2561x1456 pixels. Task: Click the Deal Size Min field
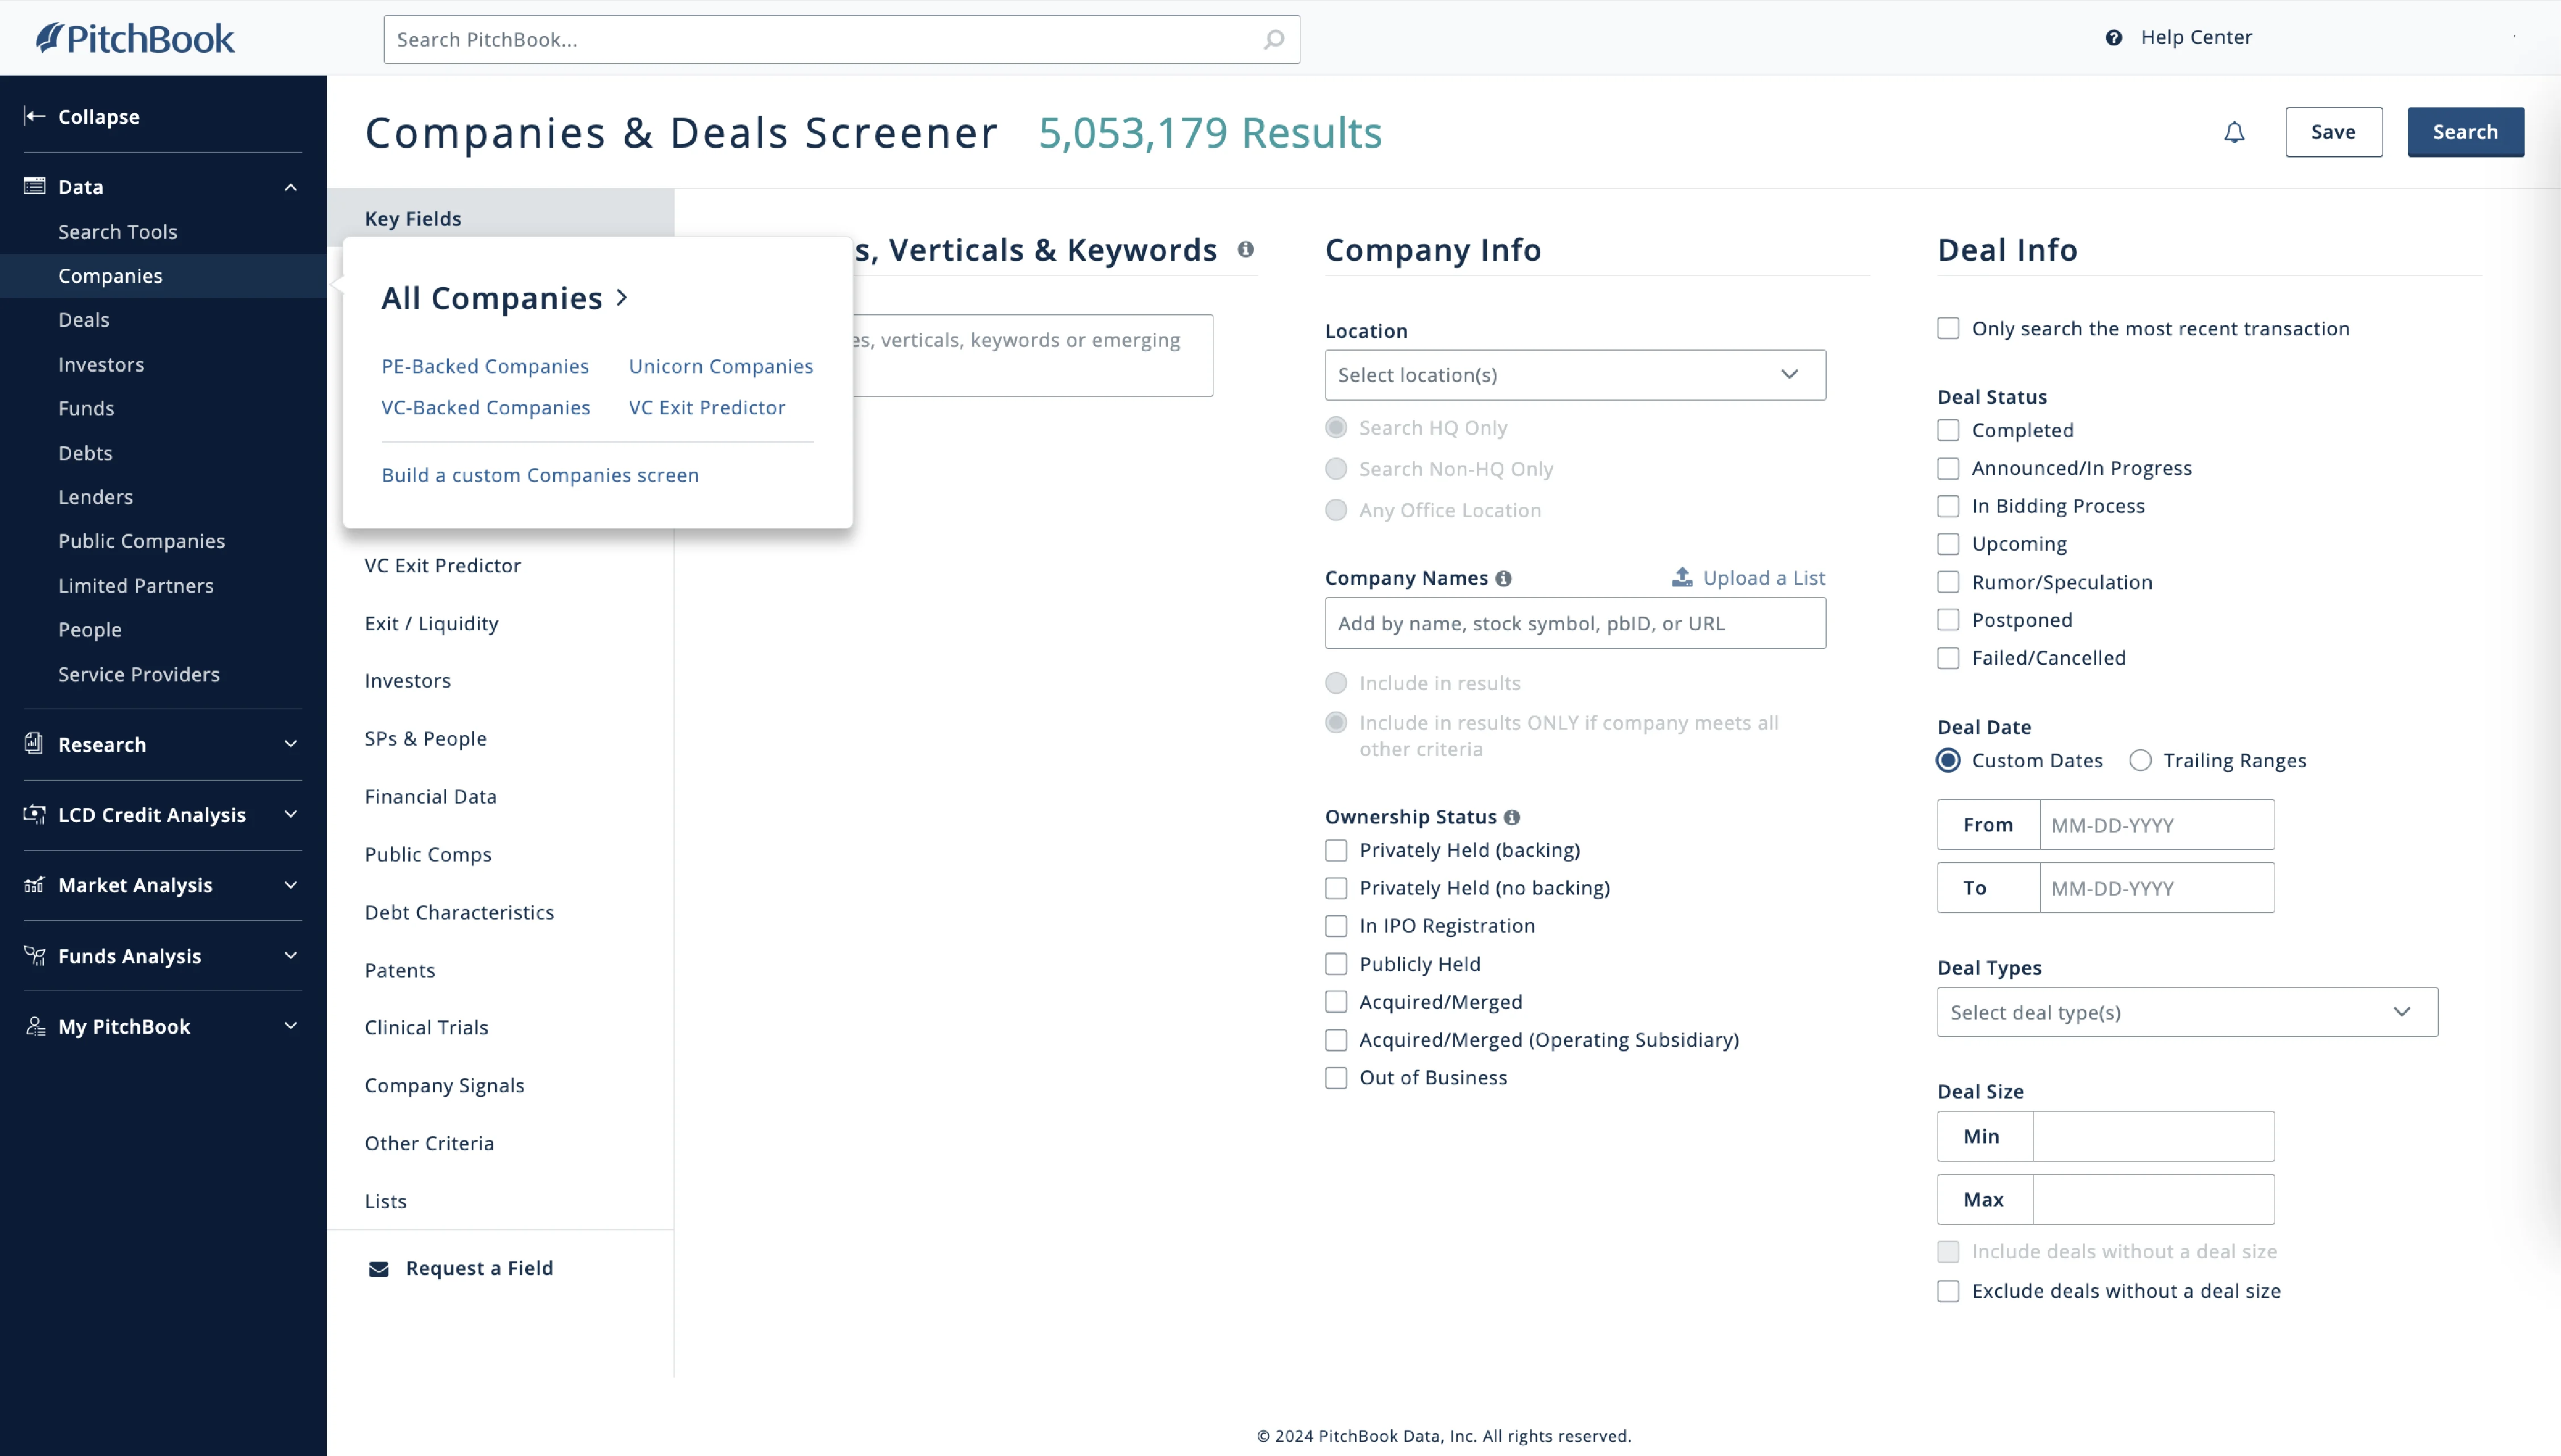[2153, 1136]
